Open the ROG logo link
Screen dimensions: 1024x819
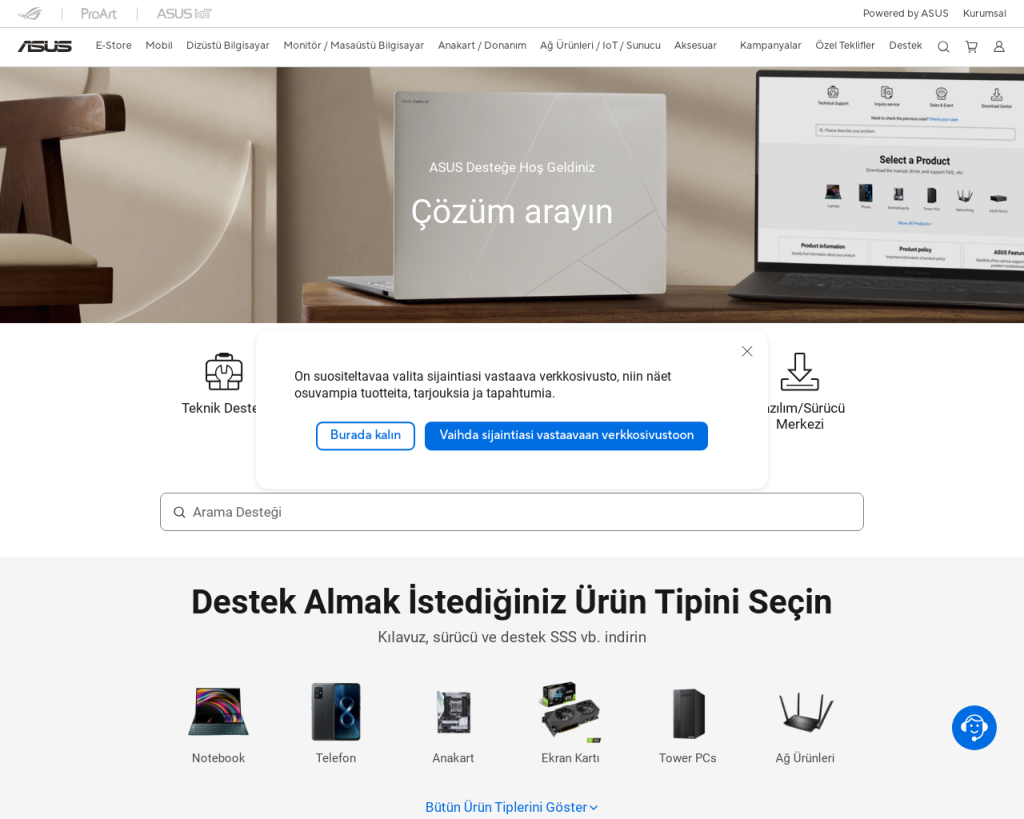coord(30,14)
